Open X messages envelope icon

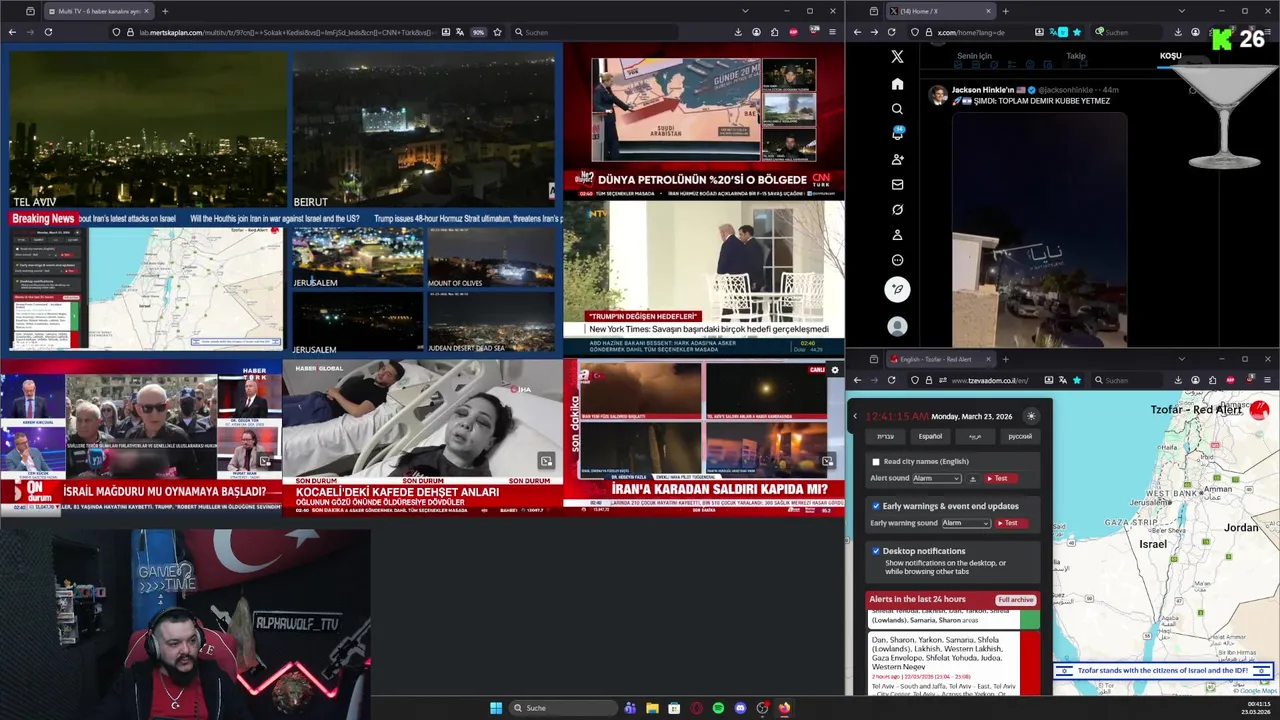[x=897, y=184]
